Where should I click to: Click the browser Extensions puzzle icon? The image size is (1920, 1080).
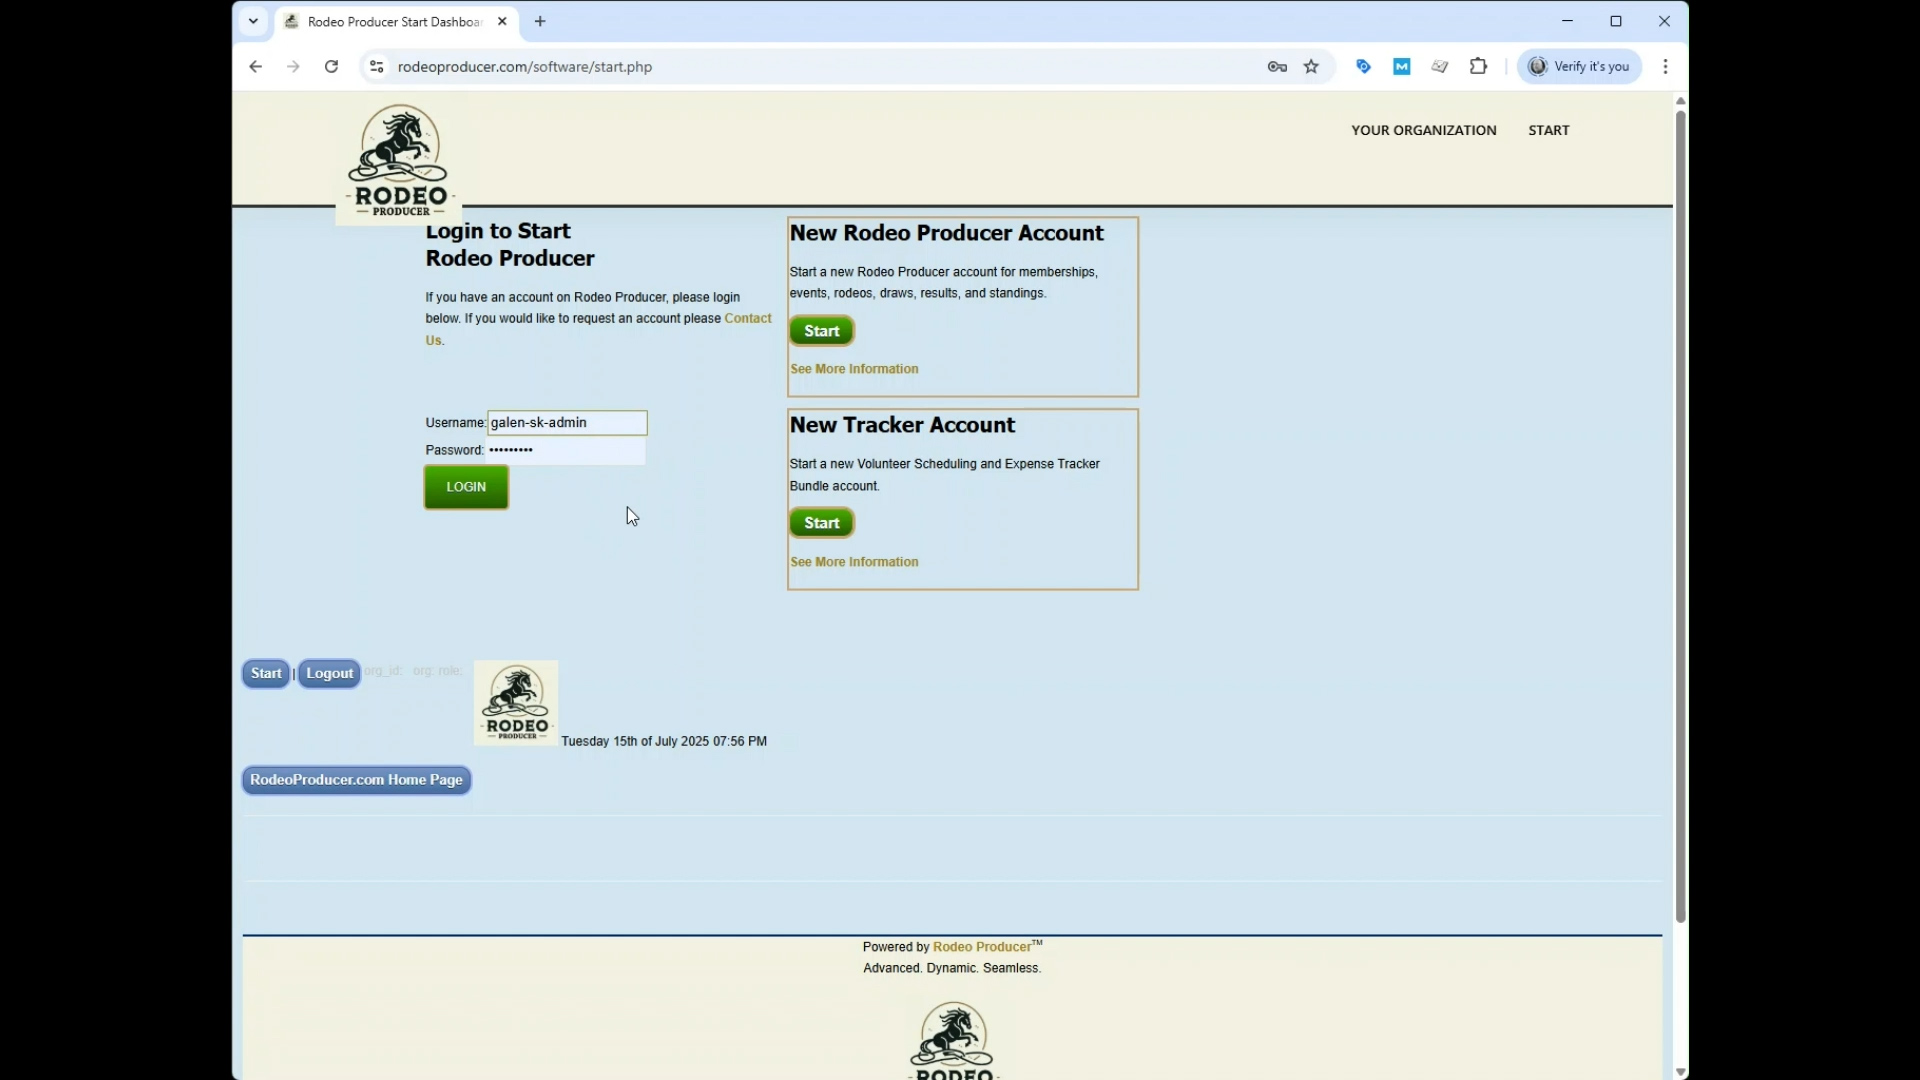[1478, 67]
